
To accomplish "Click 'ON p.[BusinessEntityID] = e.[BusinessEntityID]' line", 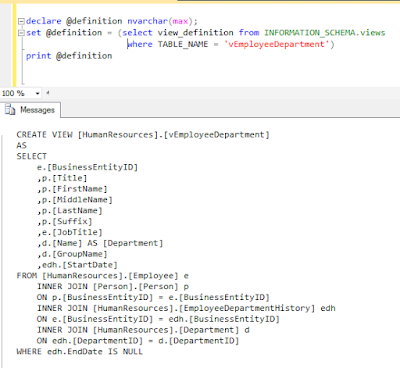I will [x=153, y=297].
